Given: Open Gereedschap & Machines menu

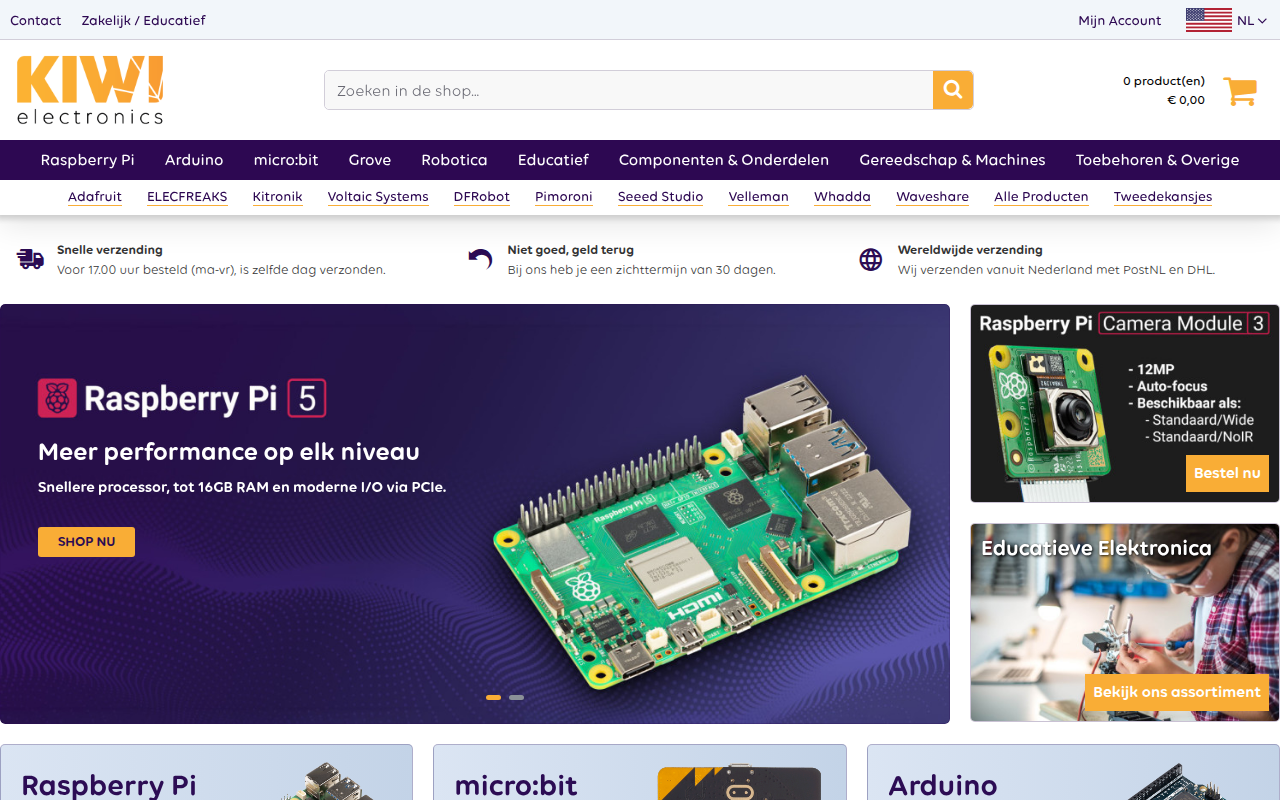Looking at the screenshot, I should pos(952,160).
